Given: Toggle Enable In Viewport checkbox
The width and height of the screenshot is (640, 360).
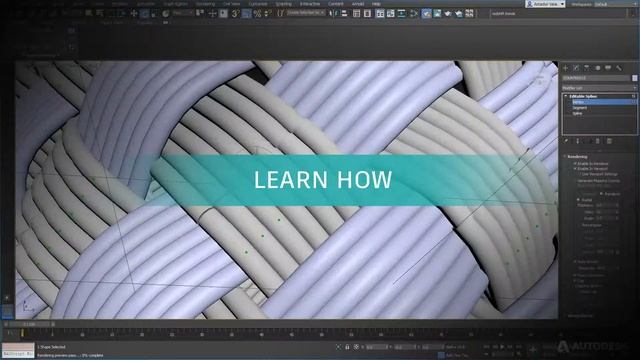Looking at the screenshot, I should (x=575, y=168).
